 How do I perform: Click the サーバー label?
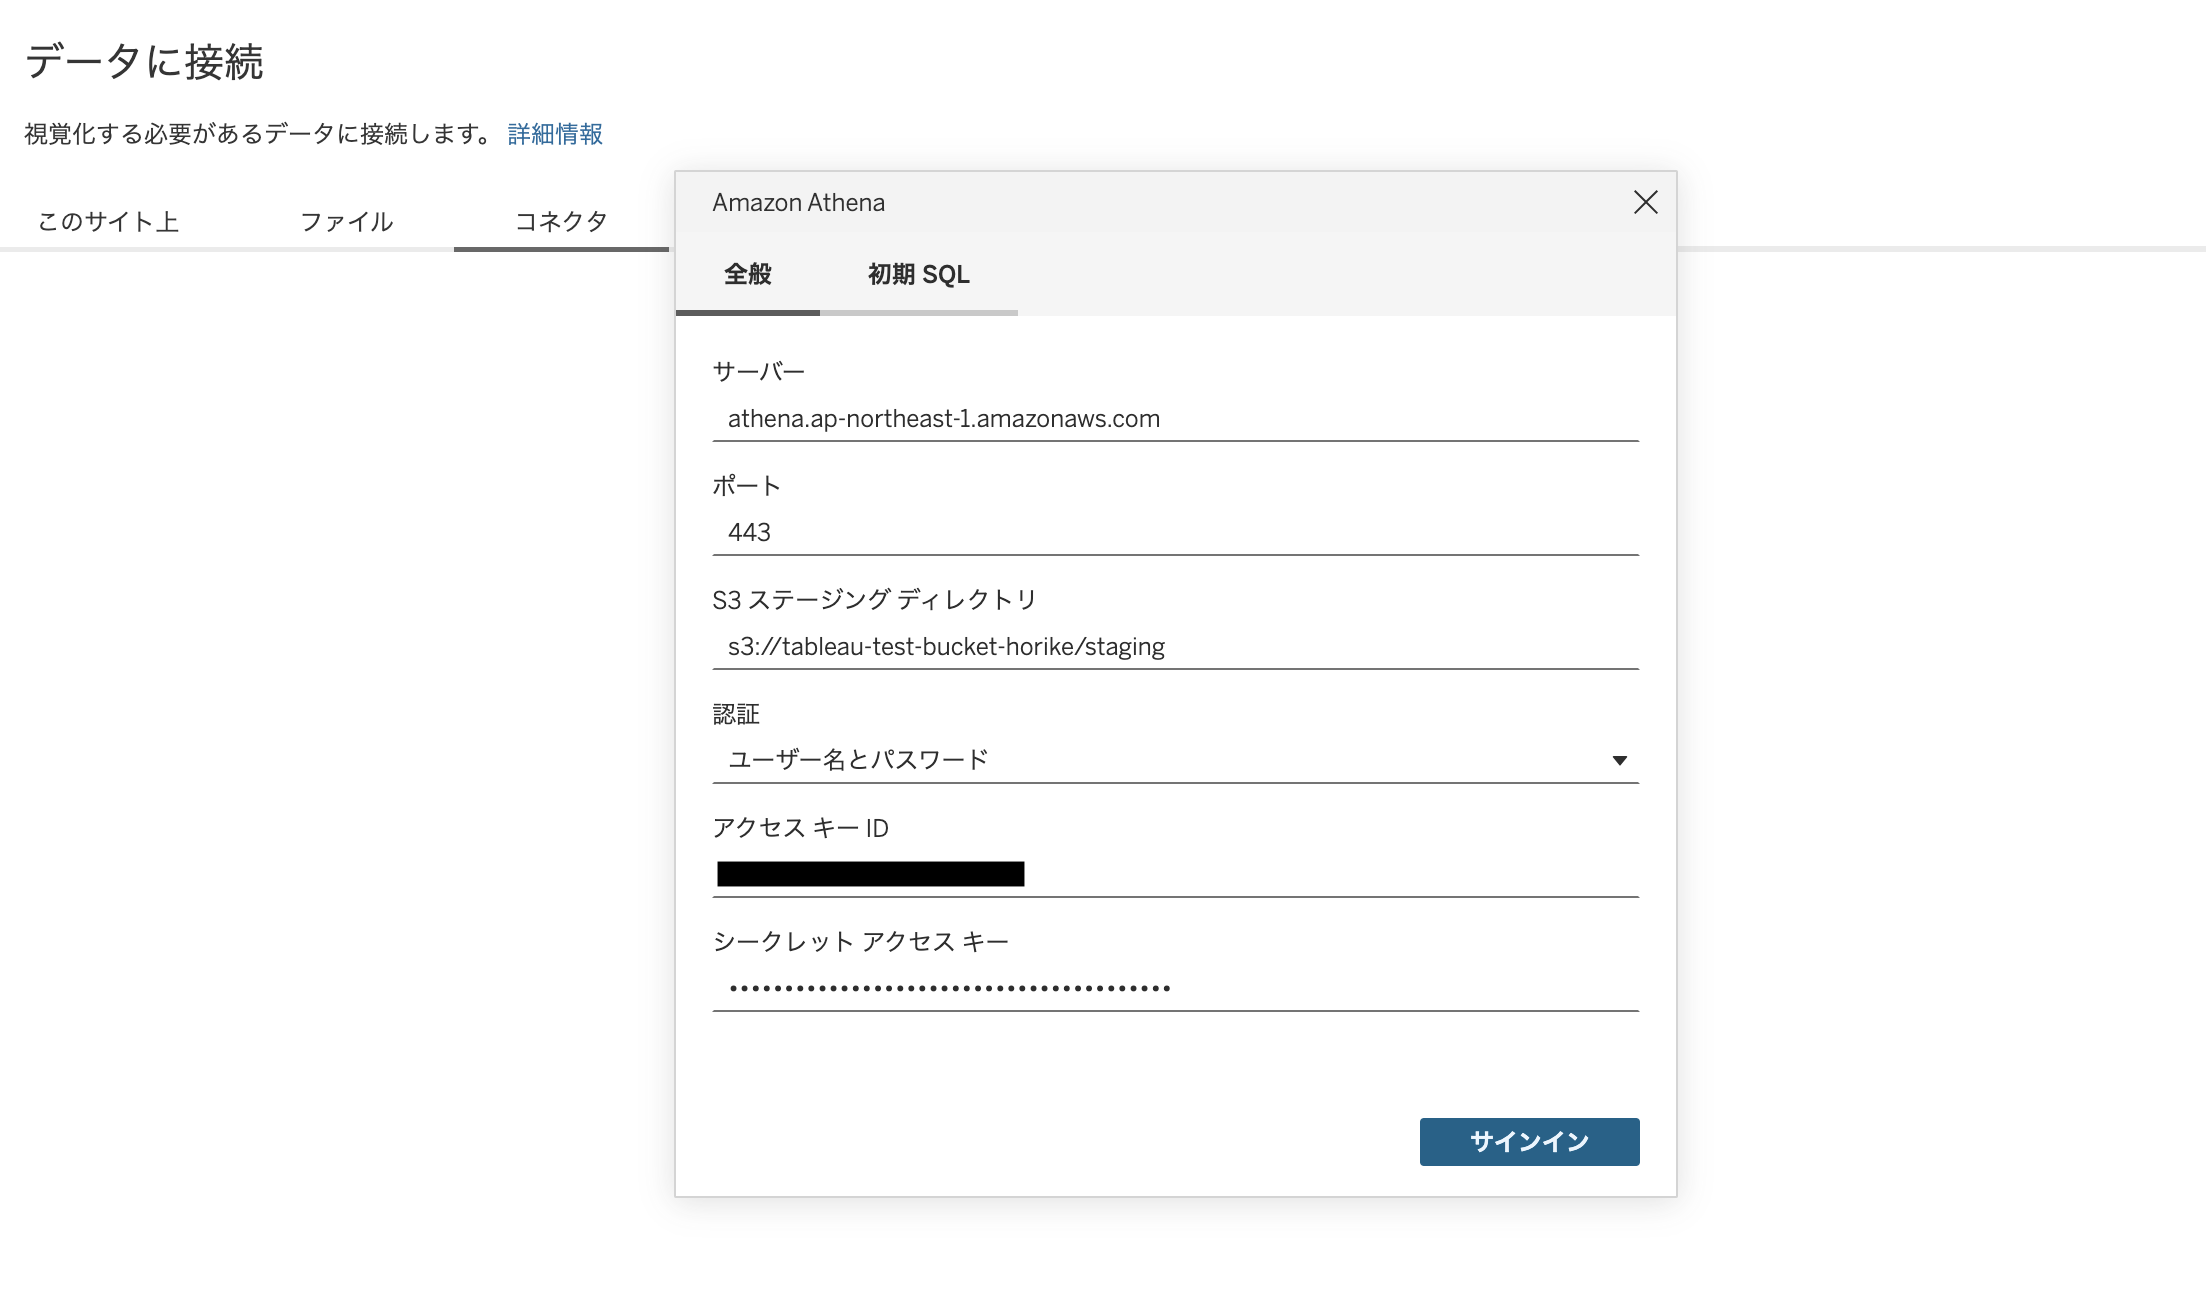(x=758, y=372)
